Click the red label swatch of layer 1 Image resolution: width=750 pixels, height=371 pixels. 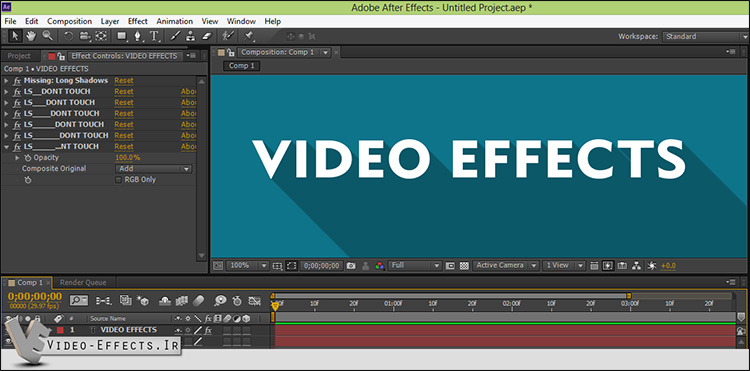coord(60,330)
